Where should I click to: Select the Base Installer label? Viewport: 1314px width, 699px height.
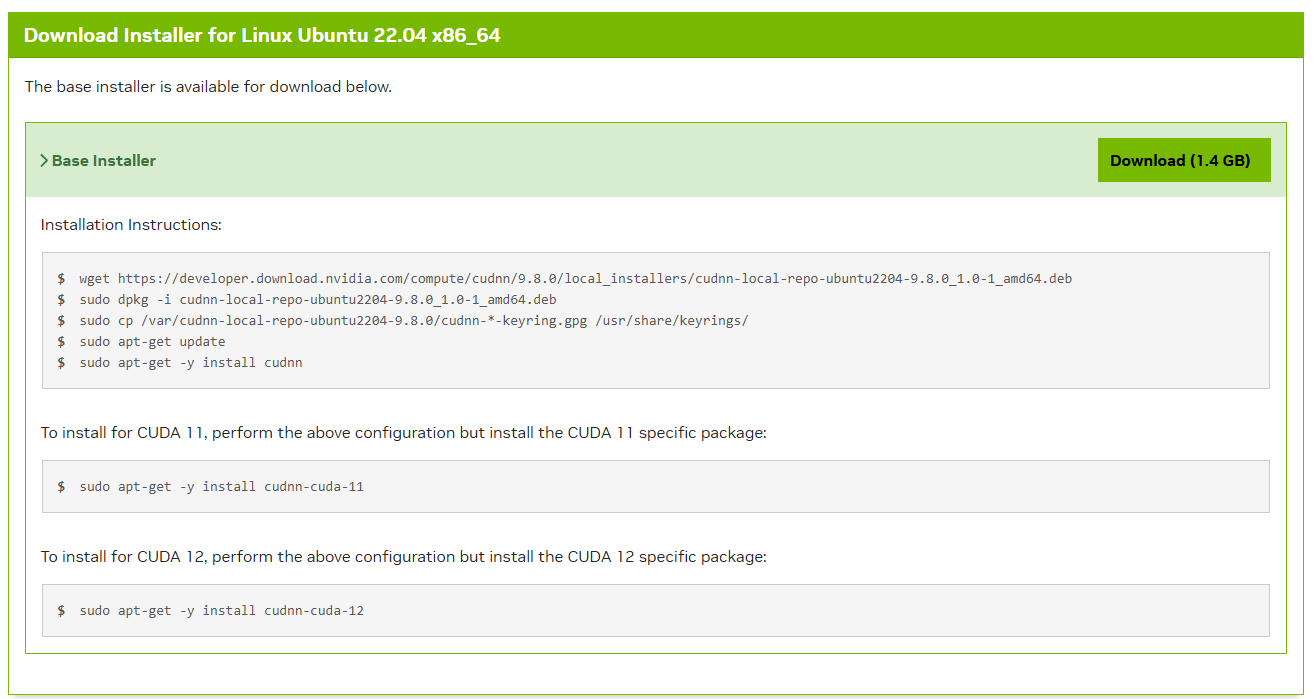click(104, 160)
